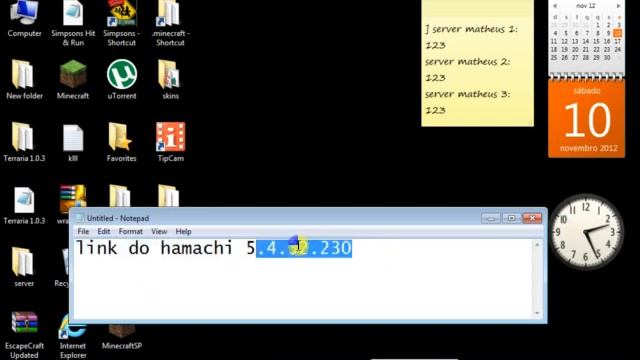Image resolution: width=640 pixels, height=360 pixels.
Task: Select the Simpsons Hit & Run file icon
Action: point(73,22)
